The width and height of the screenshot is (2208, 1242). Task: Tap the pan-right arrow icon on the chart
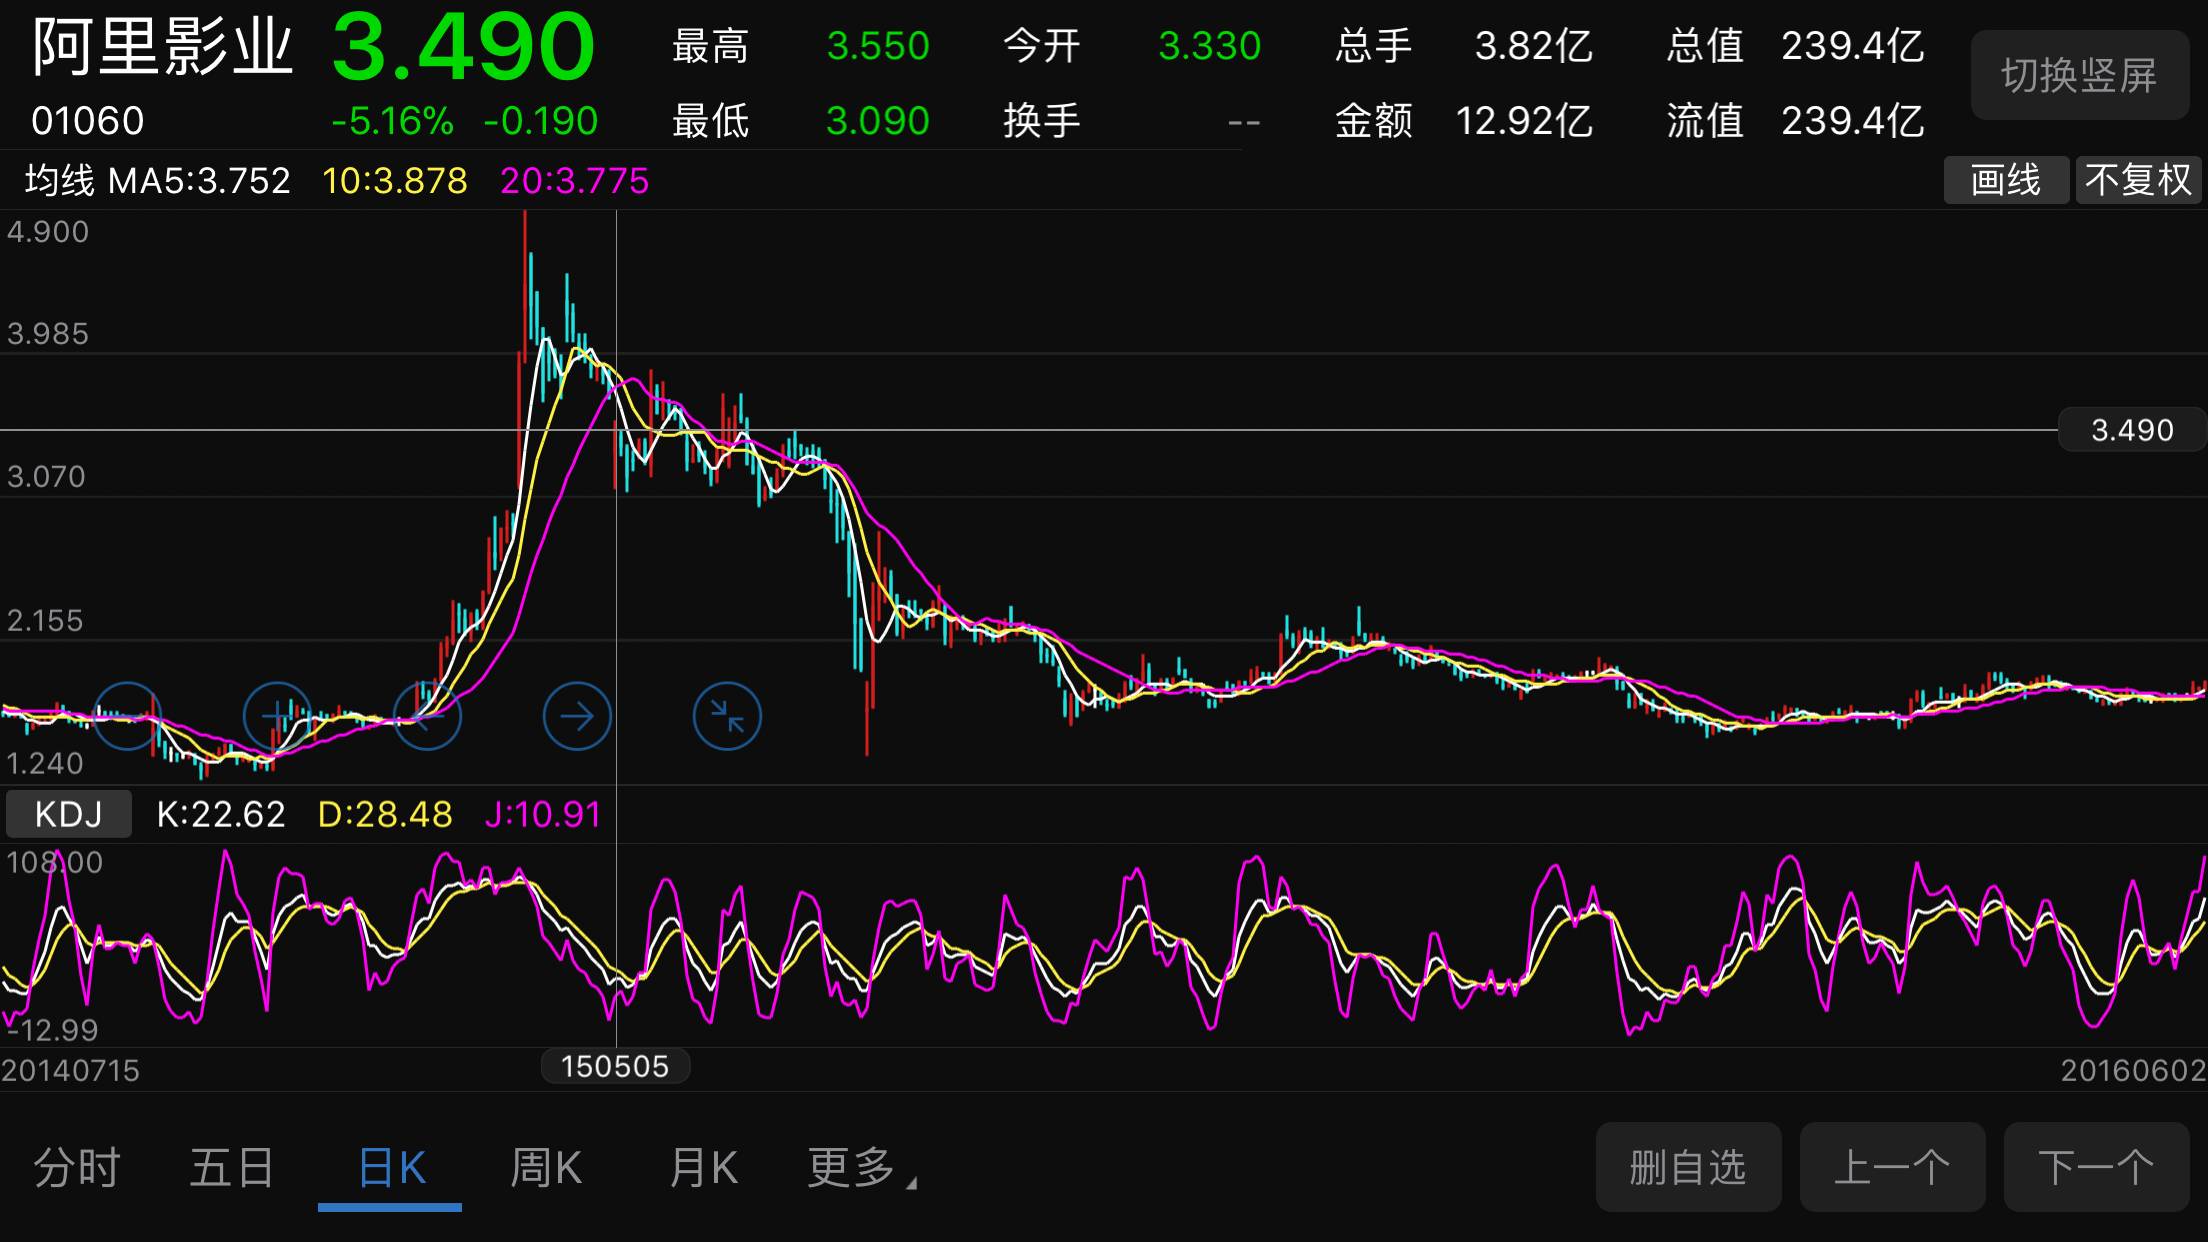(577, 715)
